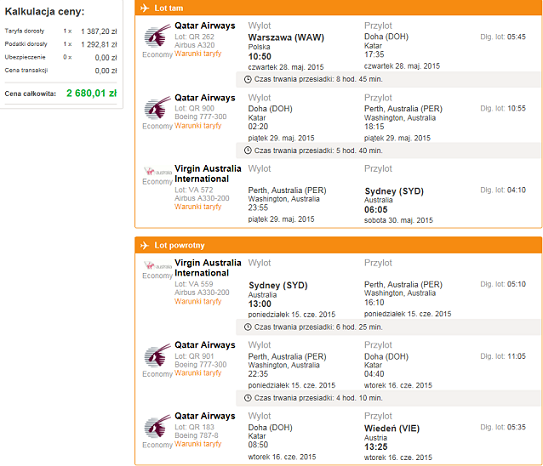Click flight duration Dłg. lot: 10:55
Screen dimensions: 543x466
click(503, 108)
